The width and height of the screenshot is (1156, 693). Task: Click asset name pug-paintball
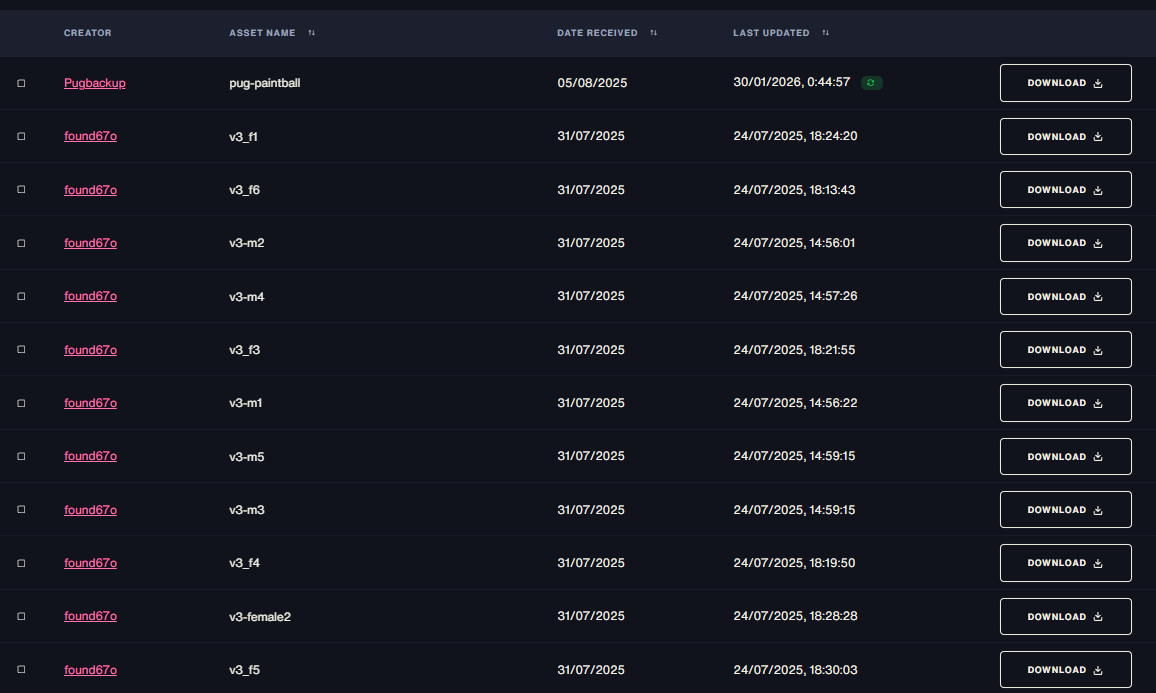265,83
